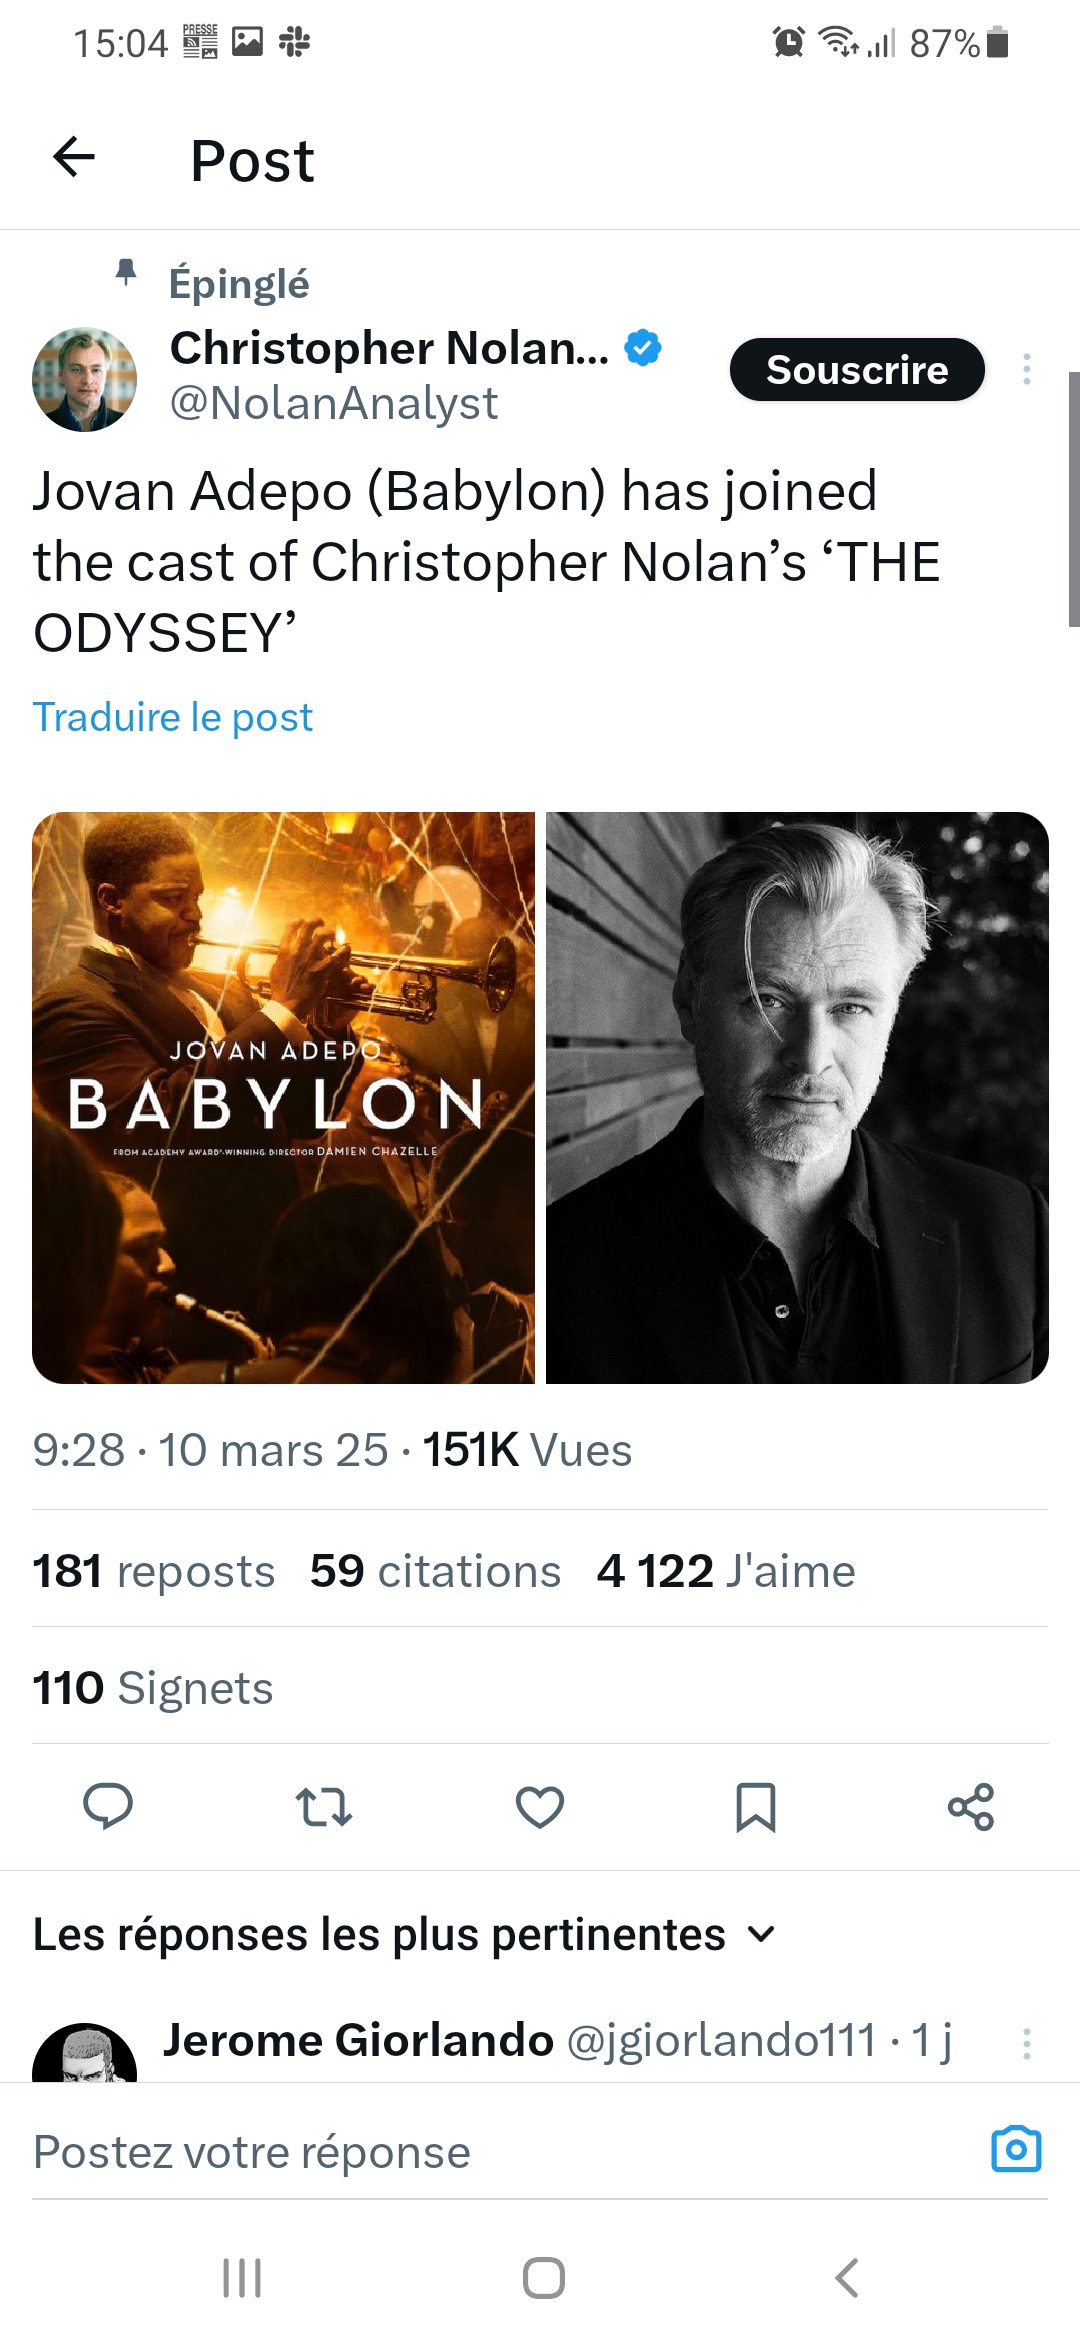Tap the Android recent apps button
This screenshot has width=1080, height=2340.
(242, 2278)
